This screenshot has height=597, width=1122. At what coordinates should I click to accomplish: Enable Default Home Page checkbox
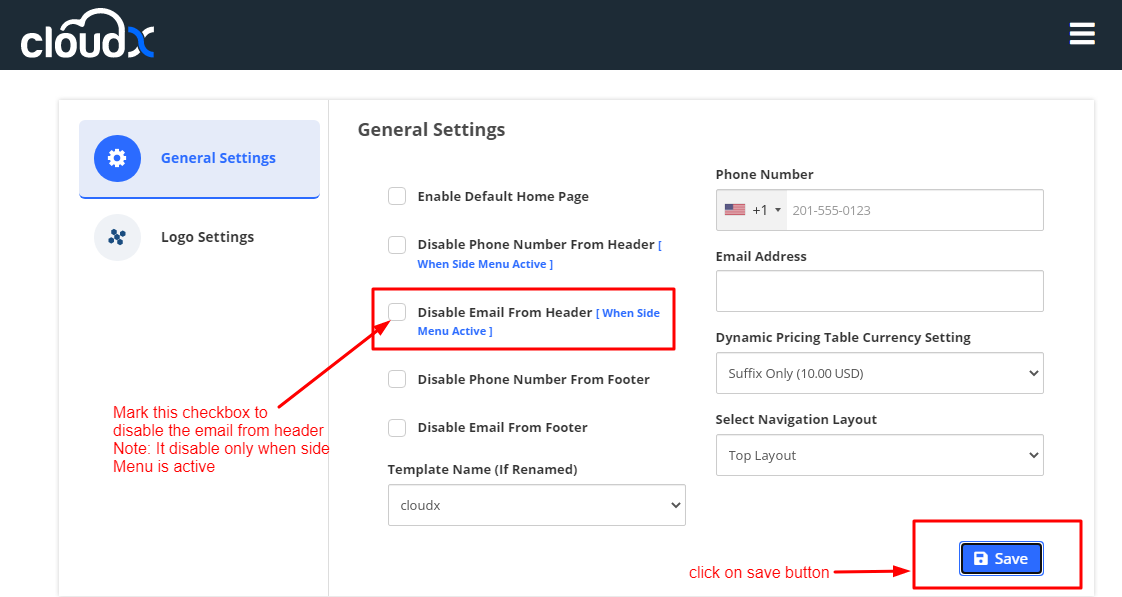click(397, 196)
